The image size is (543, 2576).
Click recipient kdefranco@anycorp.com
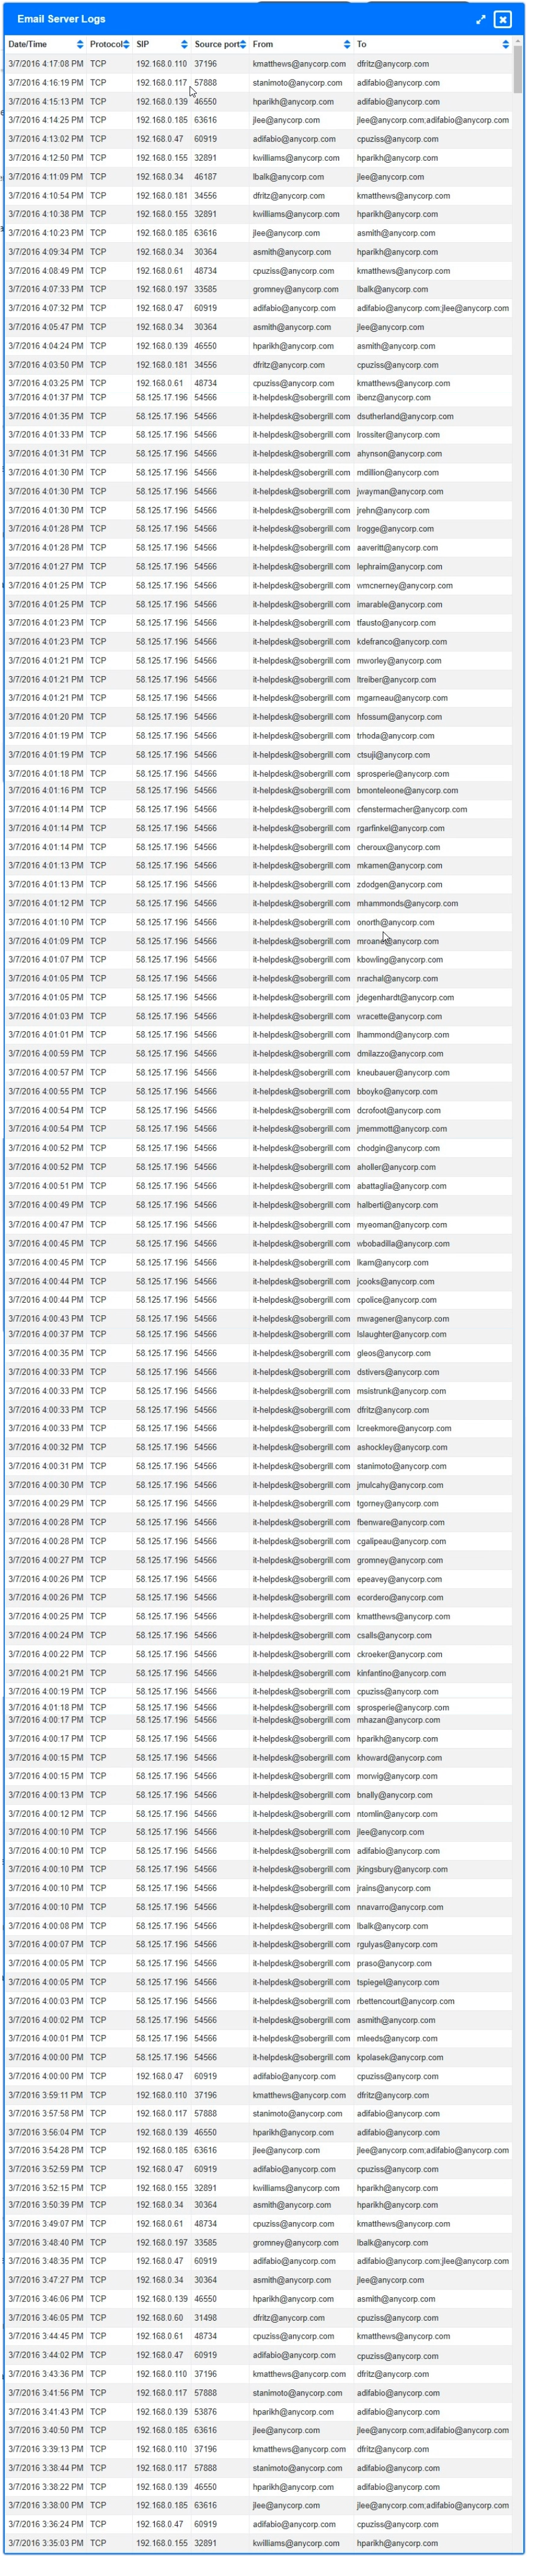[x=402, y=642]
